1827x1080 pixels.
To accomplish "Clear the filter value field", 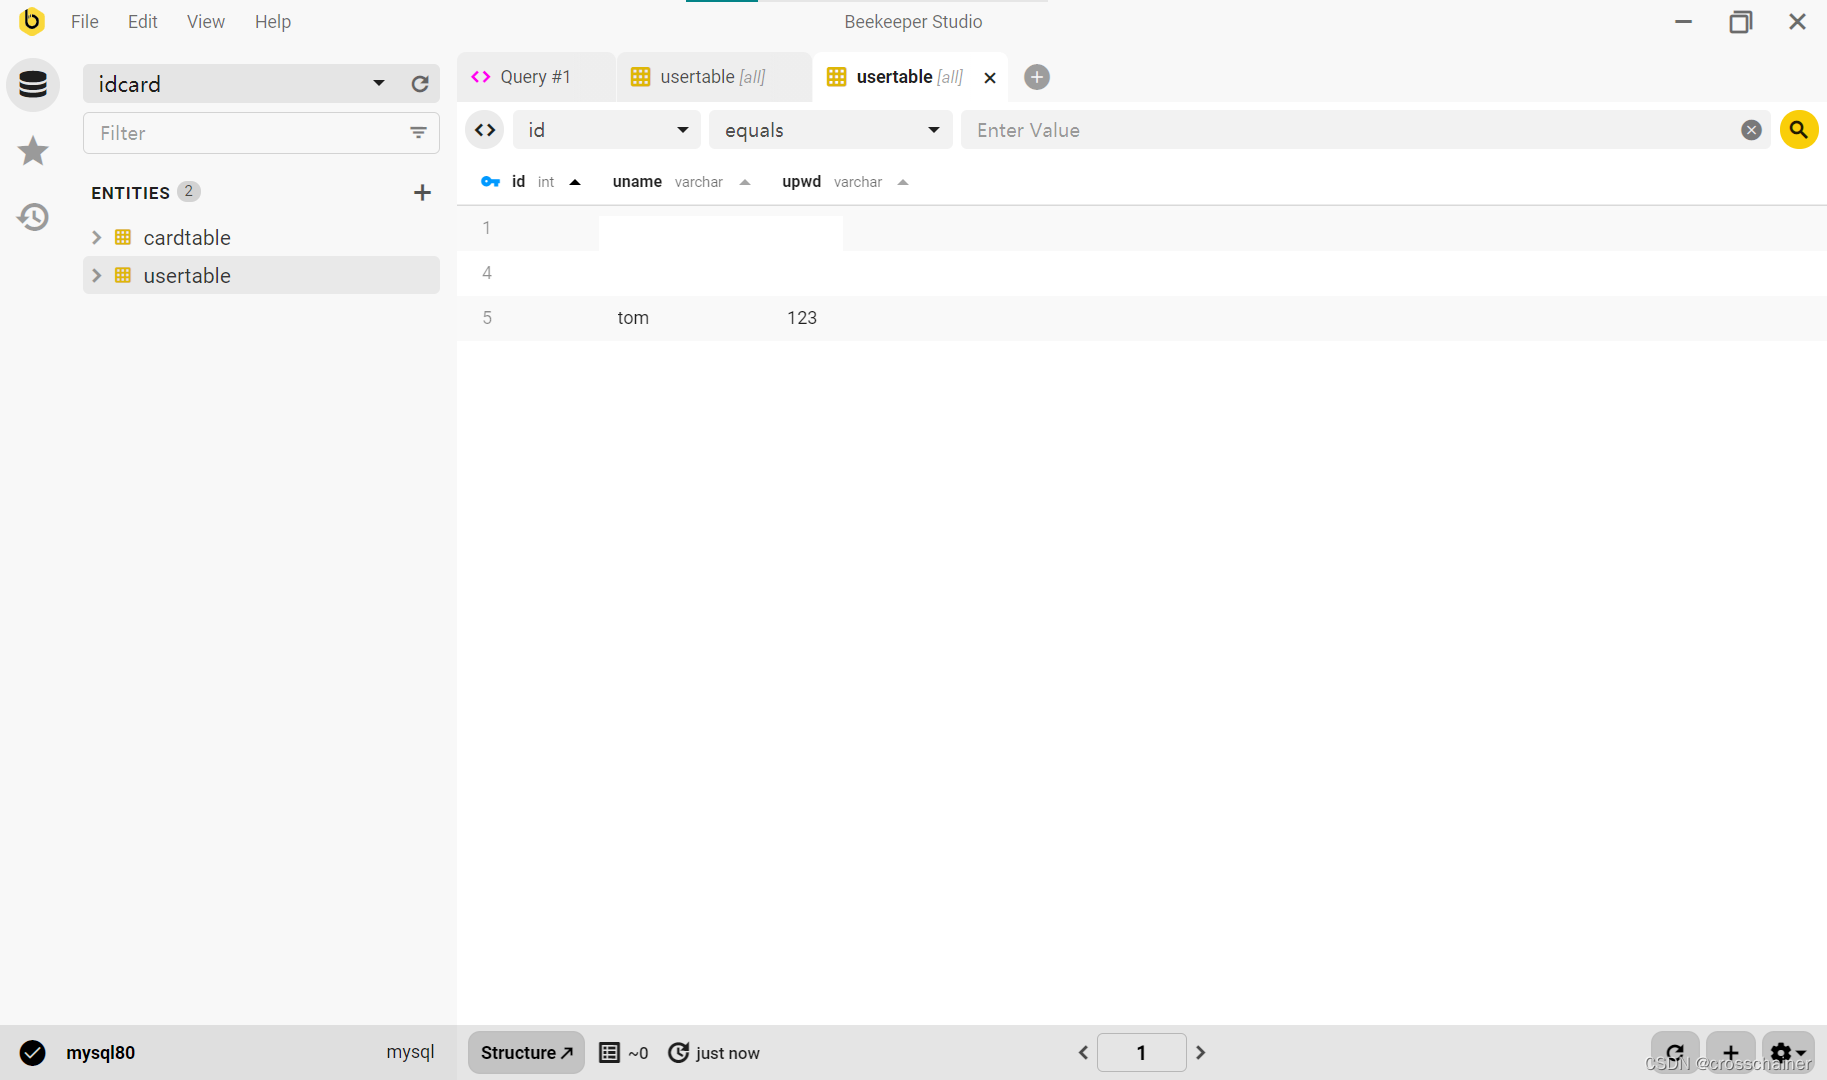I will click(1751, 130).
